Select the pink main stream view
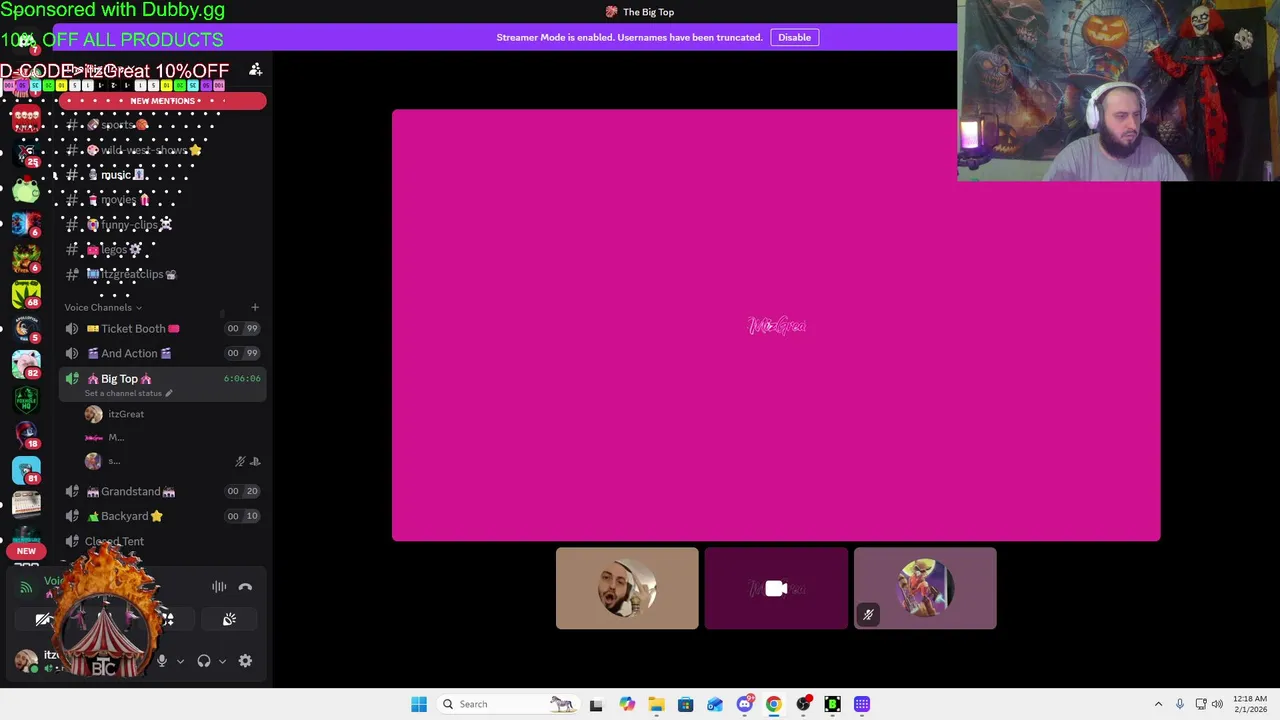 click(776, 325)
